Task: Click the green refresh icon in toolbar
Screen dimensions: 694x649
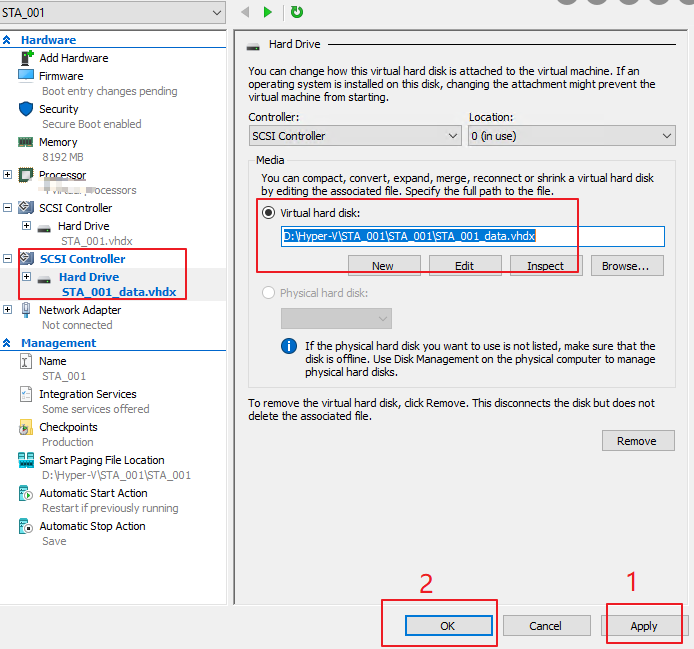Action: point(297,12)
